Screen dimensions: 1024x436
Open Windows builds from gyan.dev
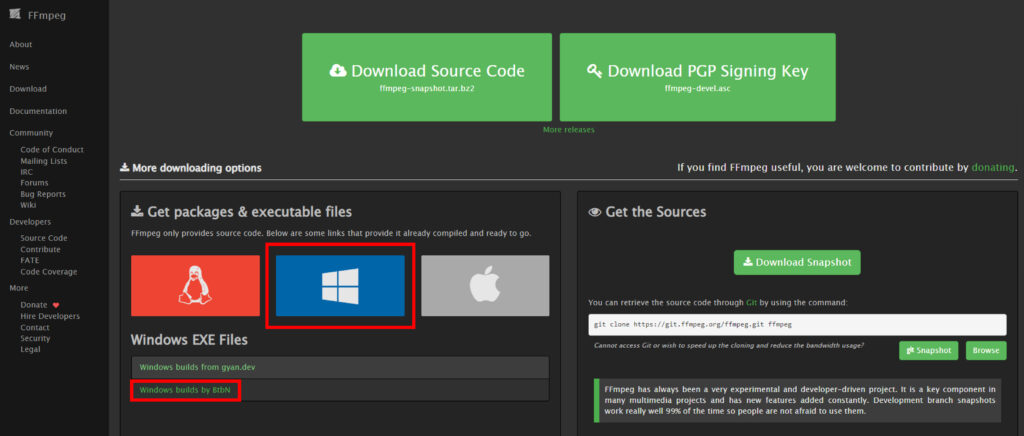point(197,367)
